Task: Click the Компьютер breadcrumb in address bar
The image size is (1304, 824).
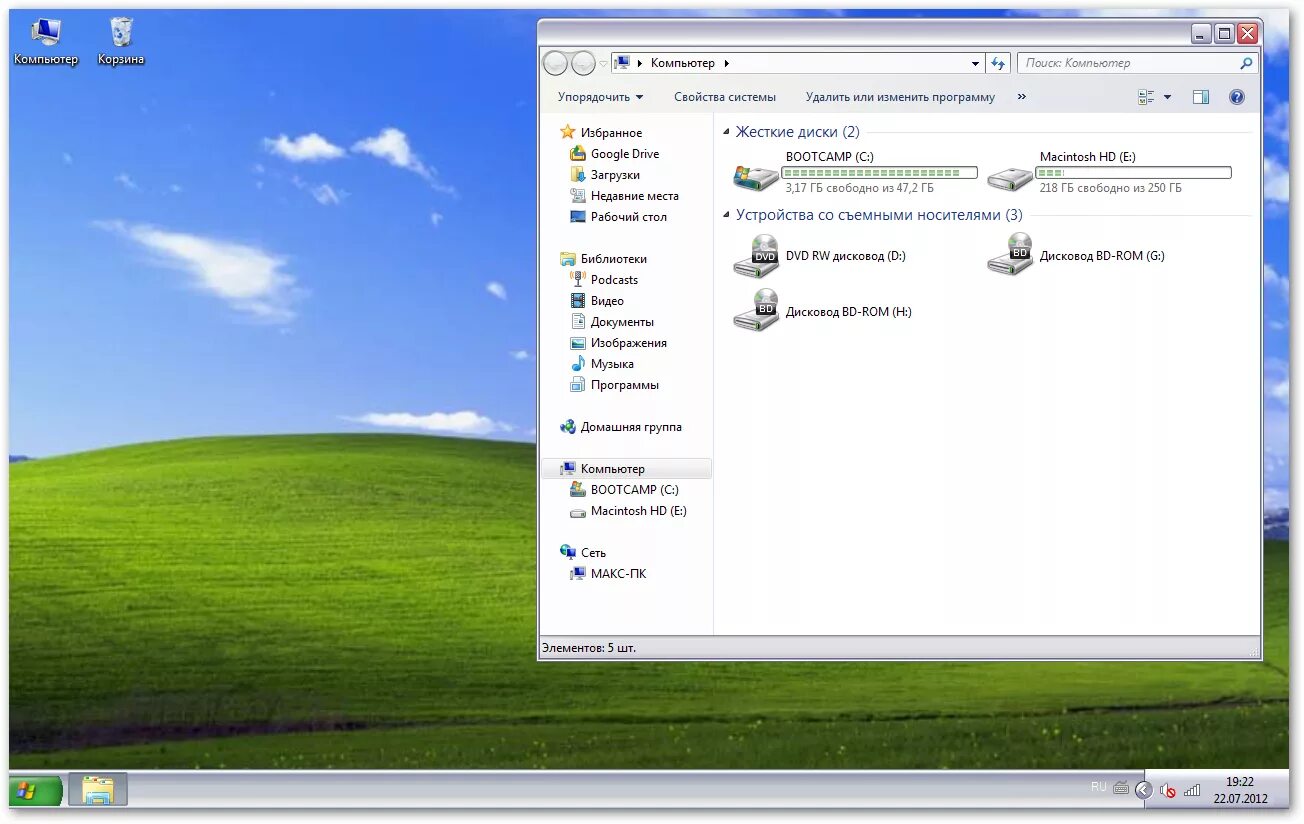Action: point(683,63)
